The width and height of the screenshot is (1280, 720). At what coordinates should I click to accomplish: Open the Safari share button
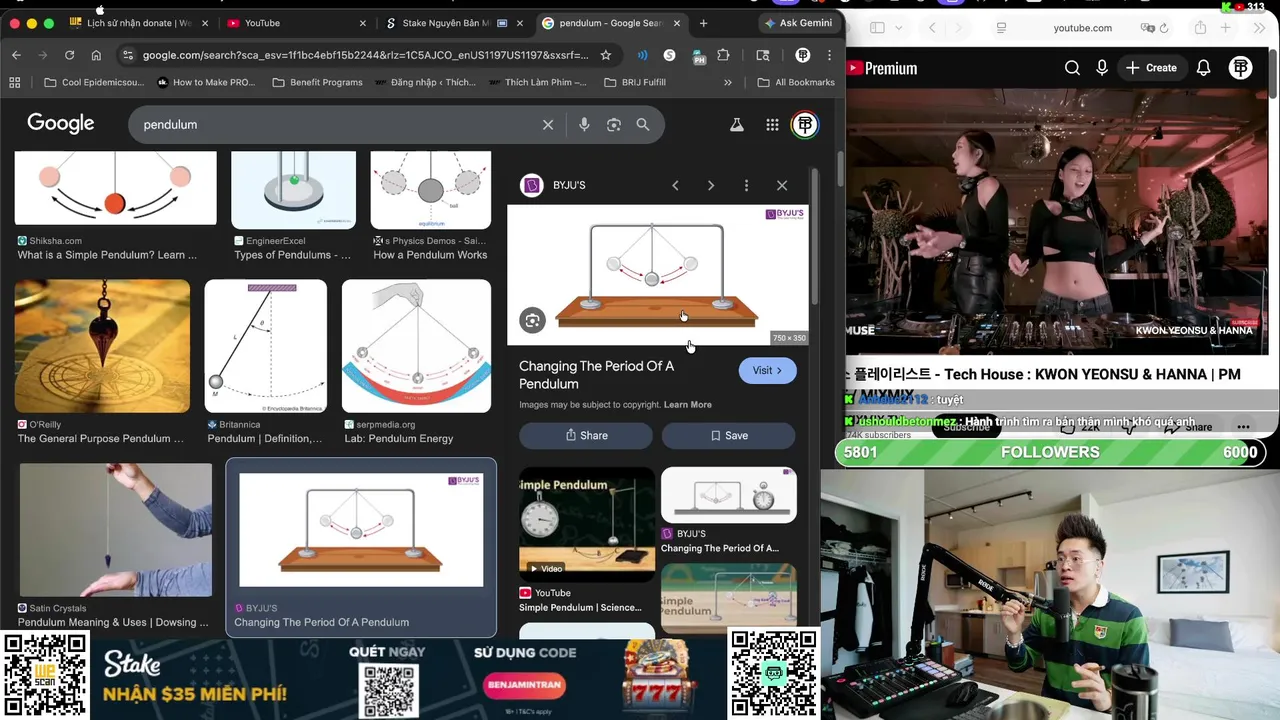1200,28
